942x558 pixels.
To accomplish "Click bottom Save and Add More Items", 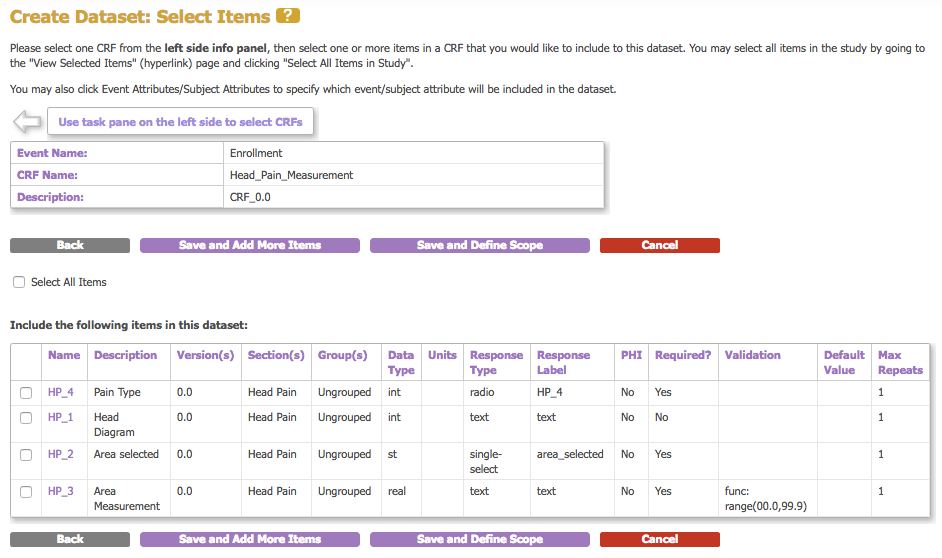I will (x=250, y=539).
